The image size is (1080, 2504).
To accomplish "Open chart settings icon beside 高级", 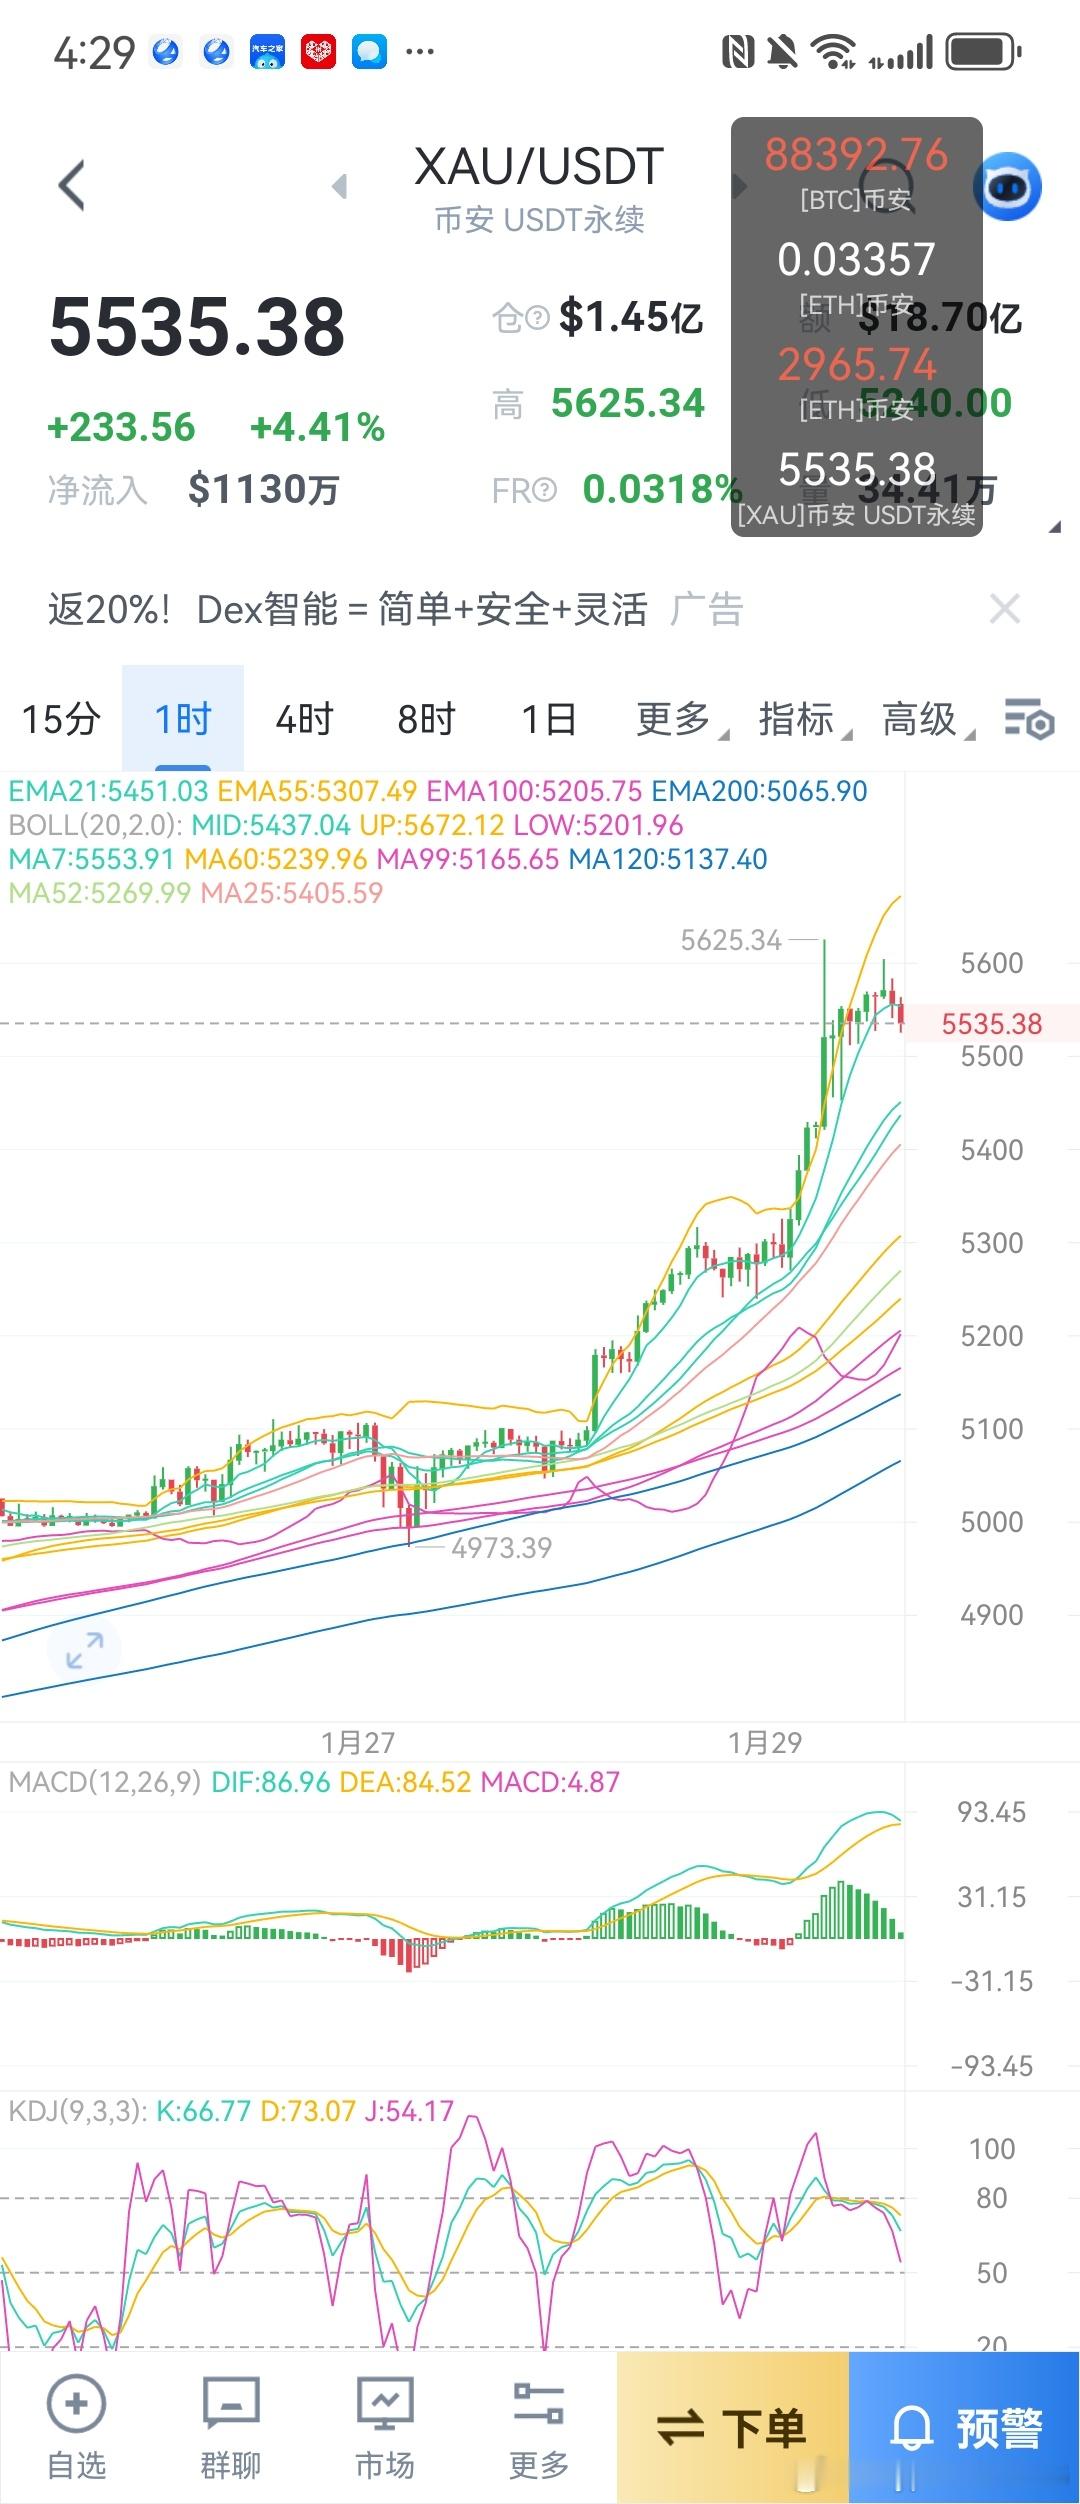I will [x=1029, y=719].
